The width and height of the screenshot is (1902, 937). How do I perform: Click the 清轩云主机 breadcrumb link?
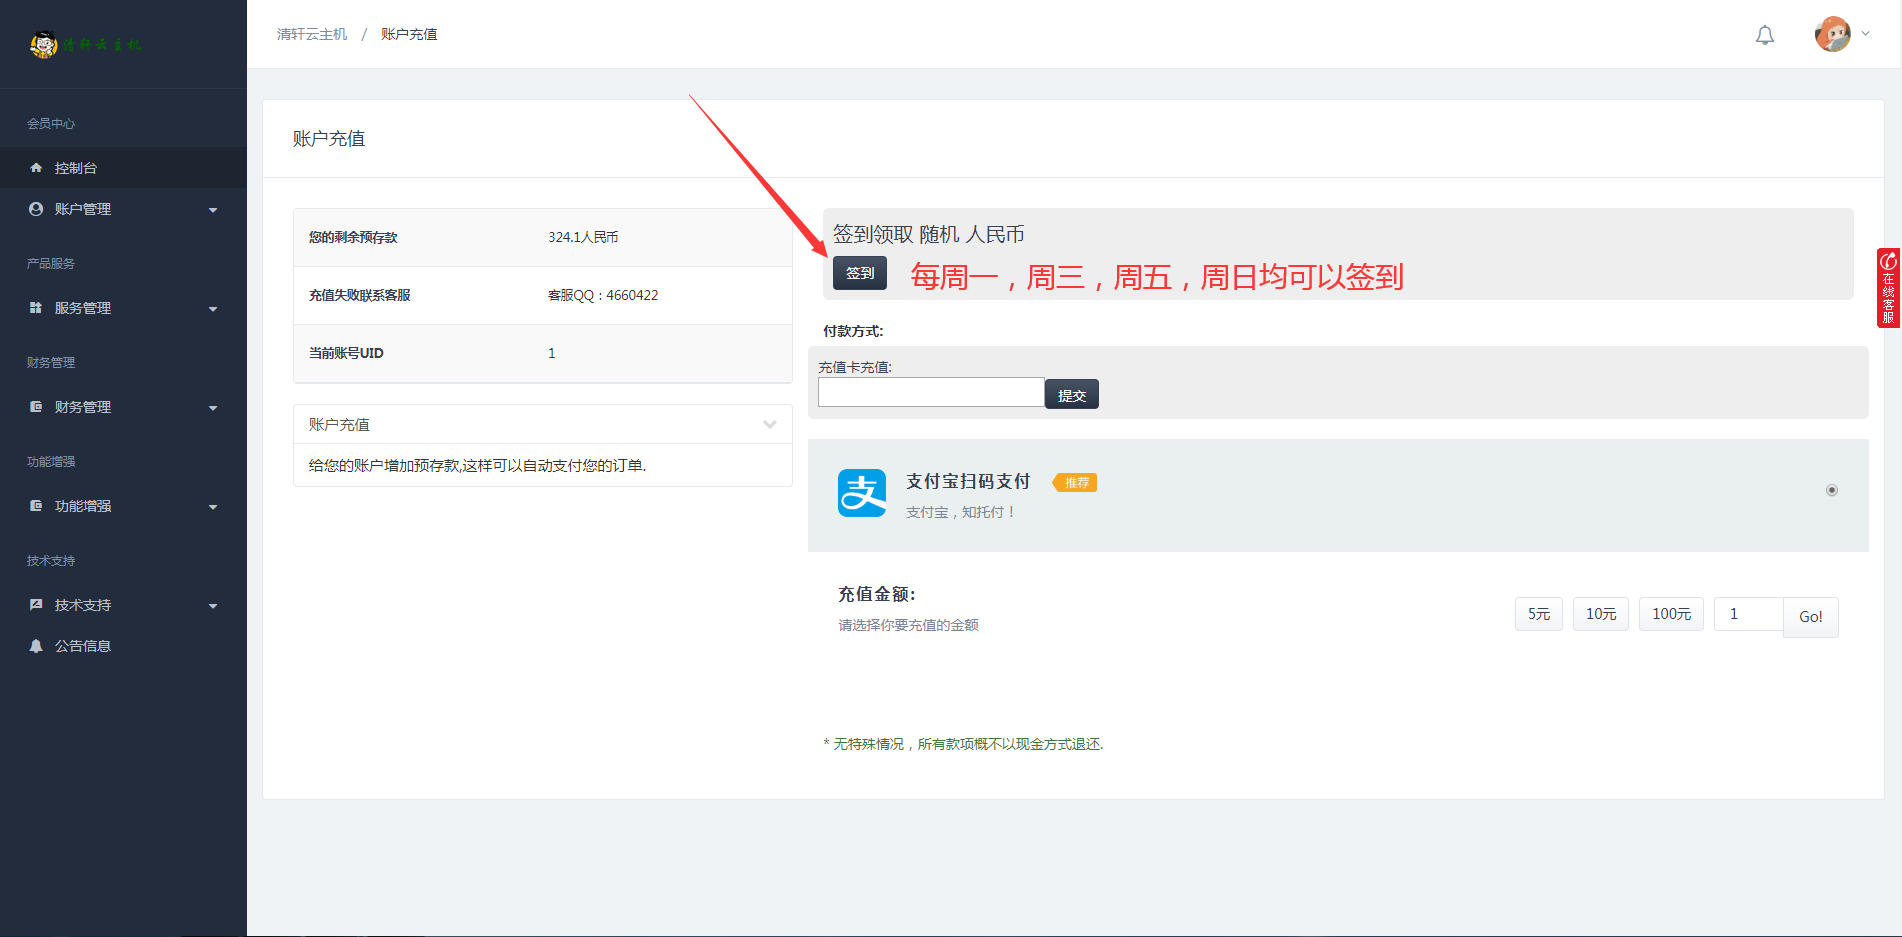point(312,34)
